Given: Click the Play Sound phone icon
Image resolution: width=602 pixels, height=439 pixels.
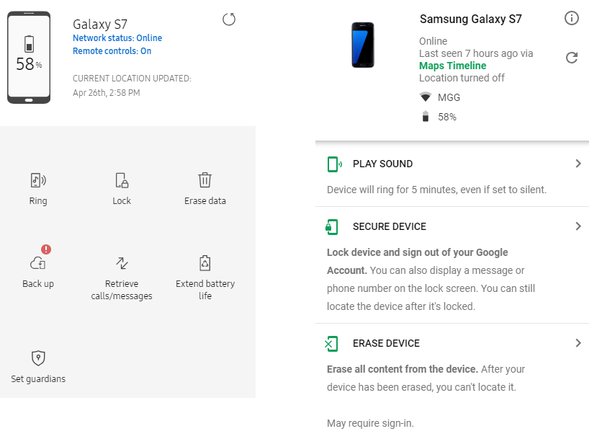Looking at the screenshot, I should pos(334,164).
